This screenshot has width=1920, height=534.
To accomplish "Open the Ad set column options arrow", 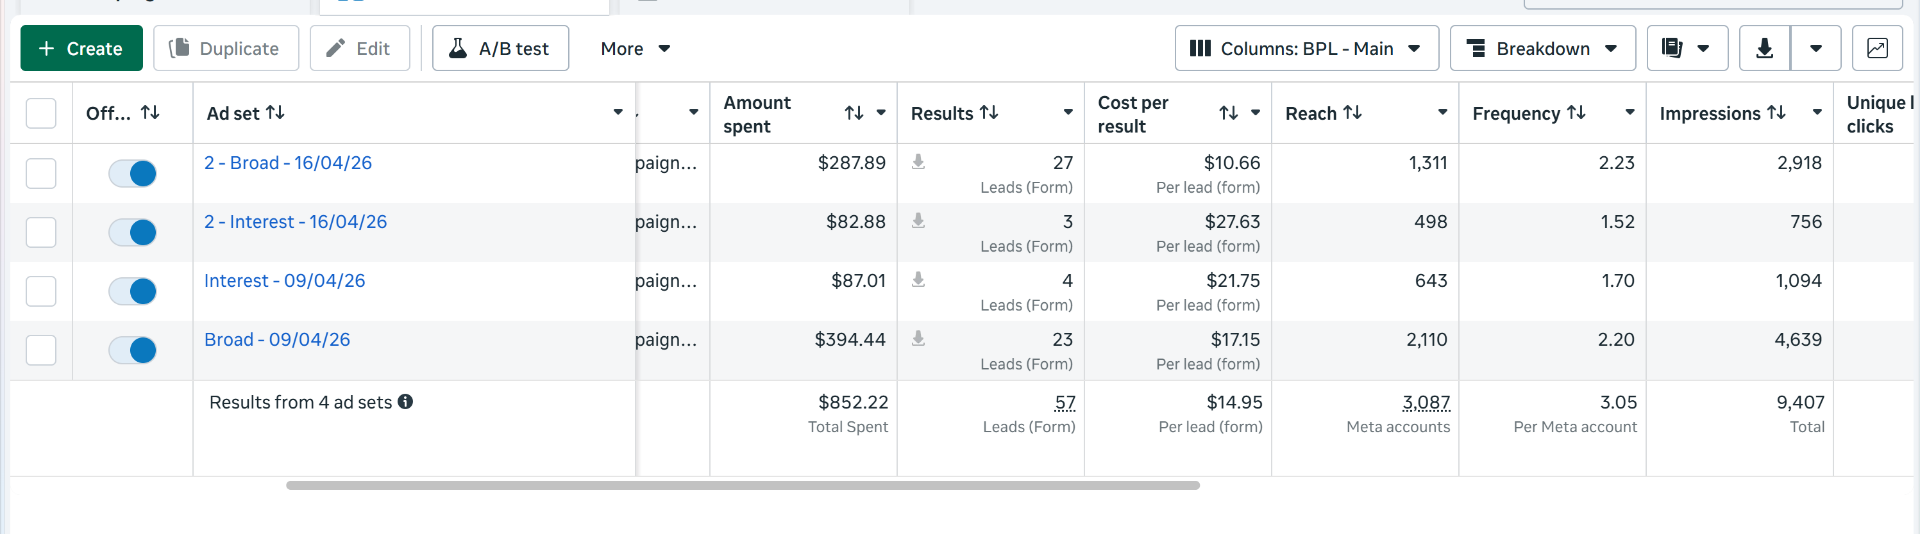I will point(618,113).
